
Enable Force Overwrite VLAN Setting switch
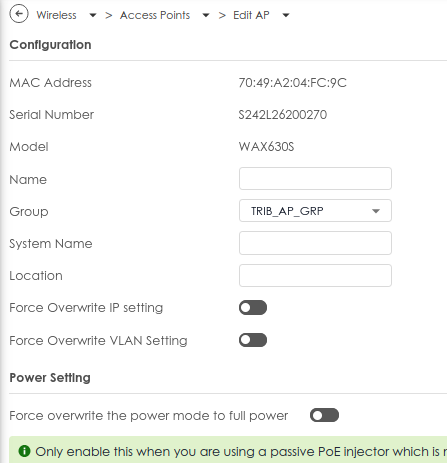[253, 340]
